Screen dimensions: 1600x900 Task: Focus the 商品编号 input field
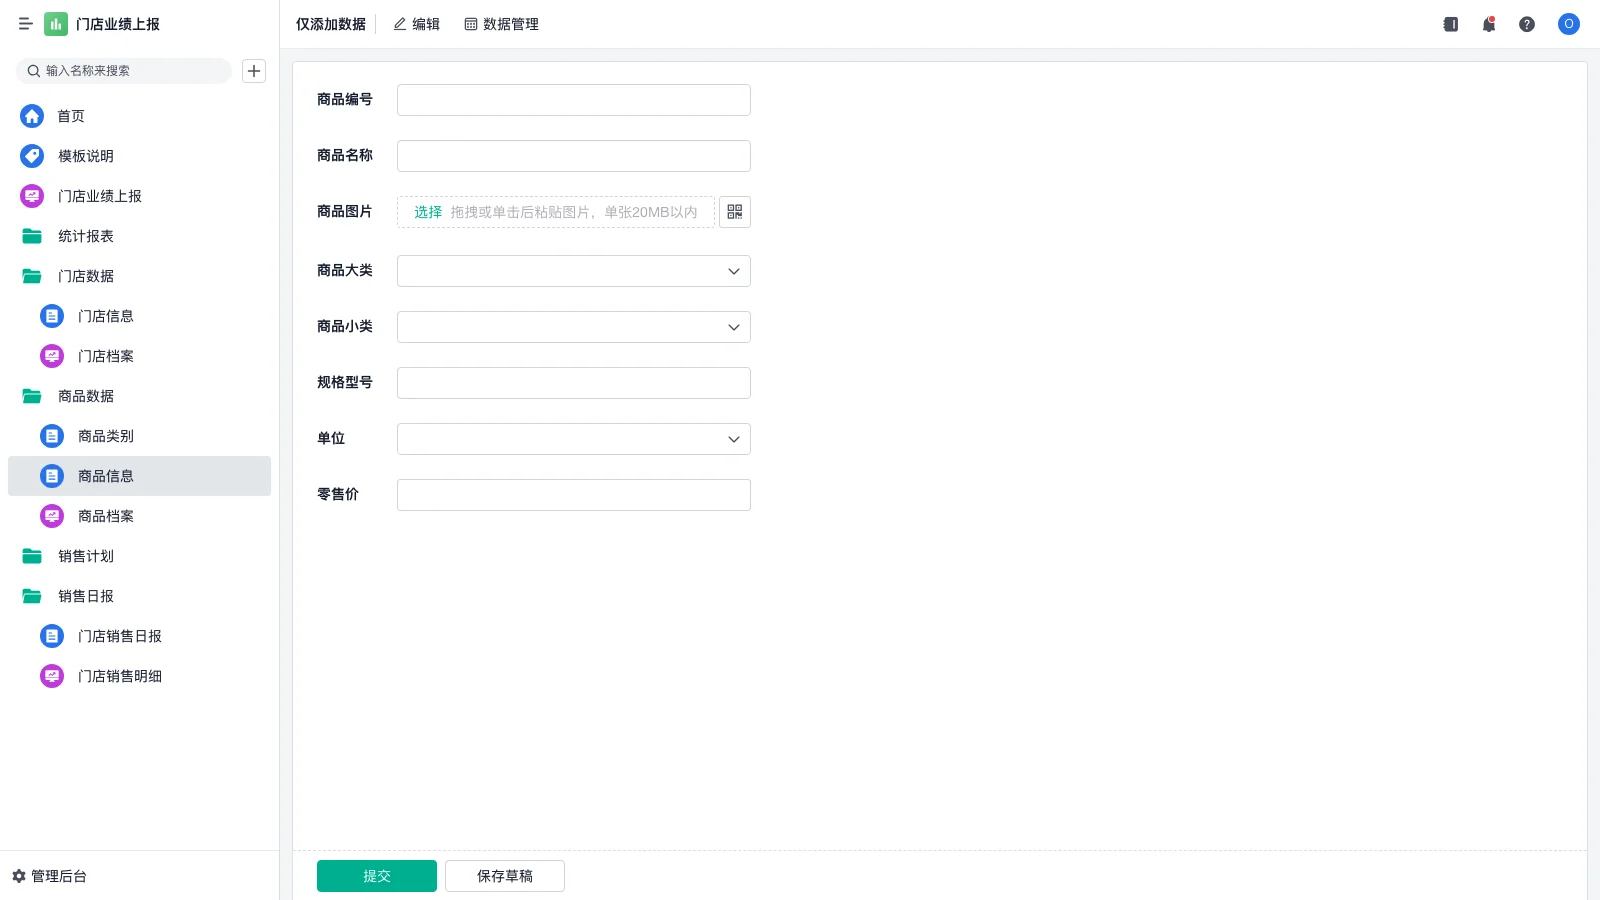[x=574, y=100]
